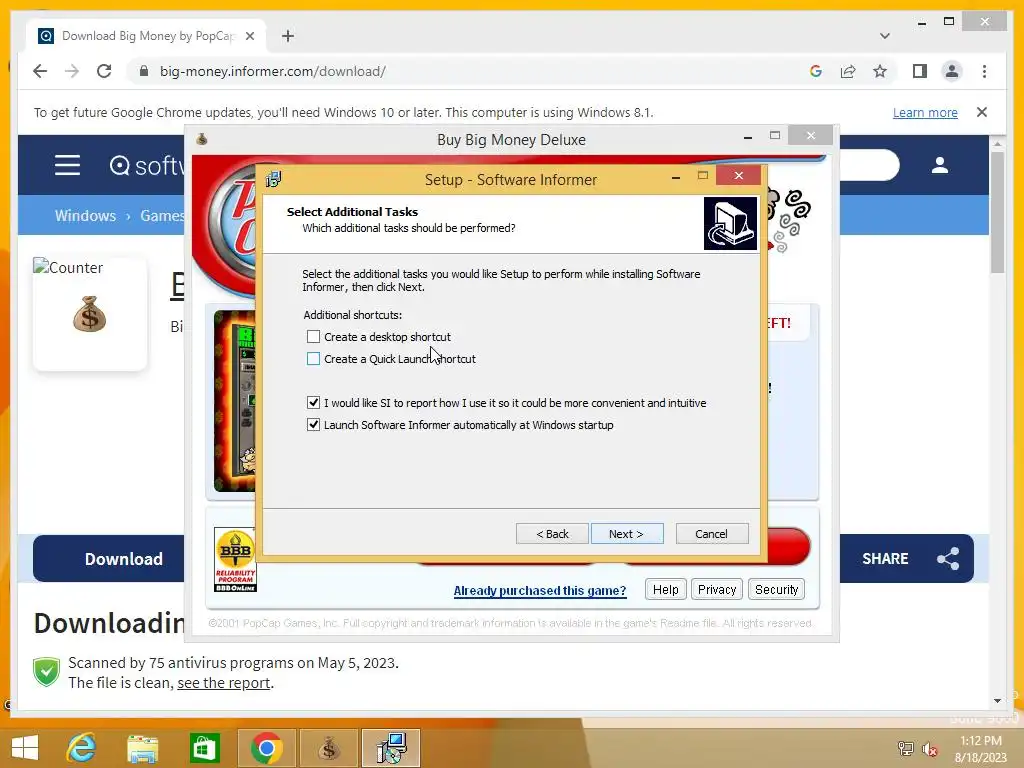Click the Buy Big Money Deluxe title bar icon
1024x768 pixels.
[x=202, y=139]
